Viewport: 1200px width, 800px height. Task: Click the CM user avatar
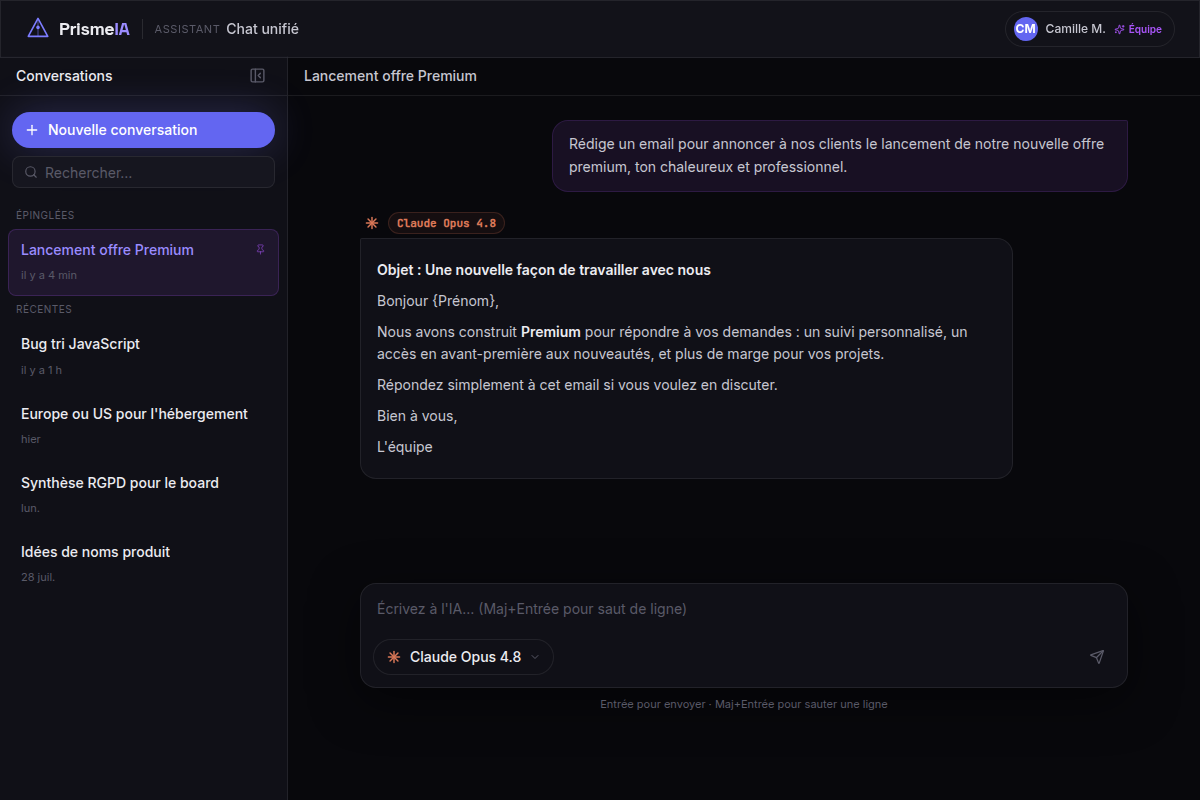click(x=1026, y=29)
